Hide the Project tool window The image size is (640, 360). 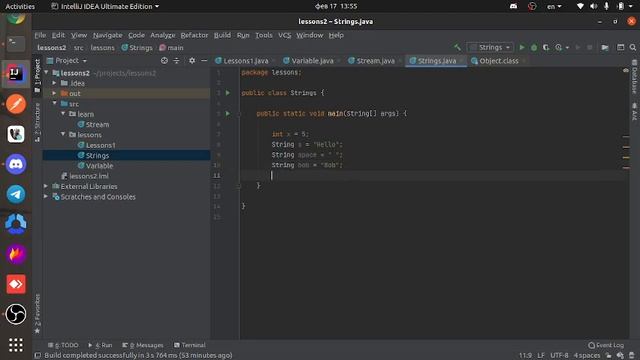click(x=204, y=60)
